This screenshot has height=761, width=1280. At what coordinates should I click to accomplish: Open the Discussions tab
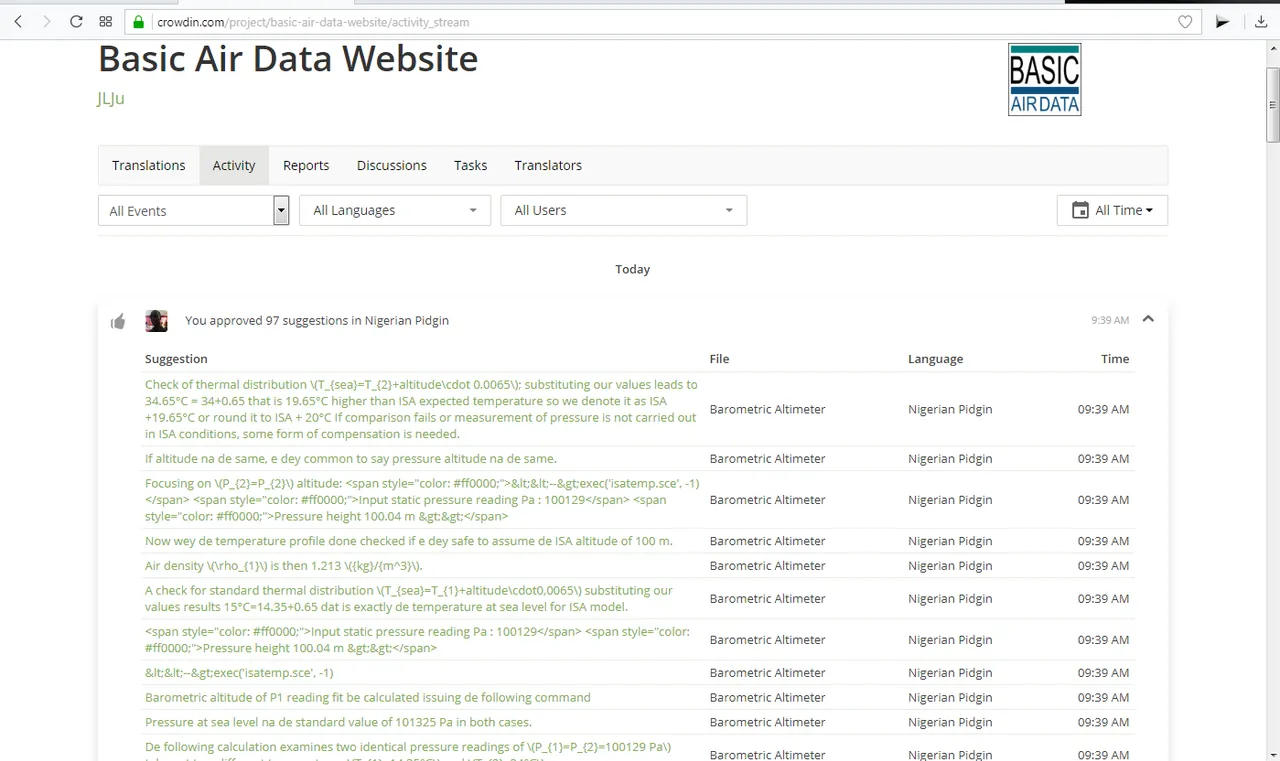(392, 165)
